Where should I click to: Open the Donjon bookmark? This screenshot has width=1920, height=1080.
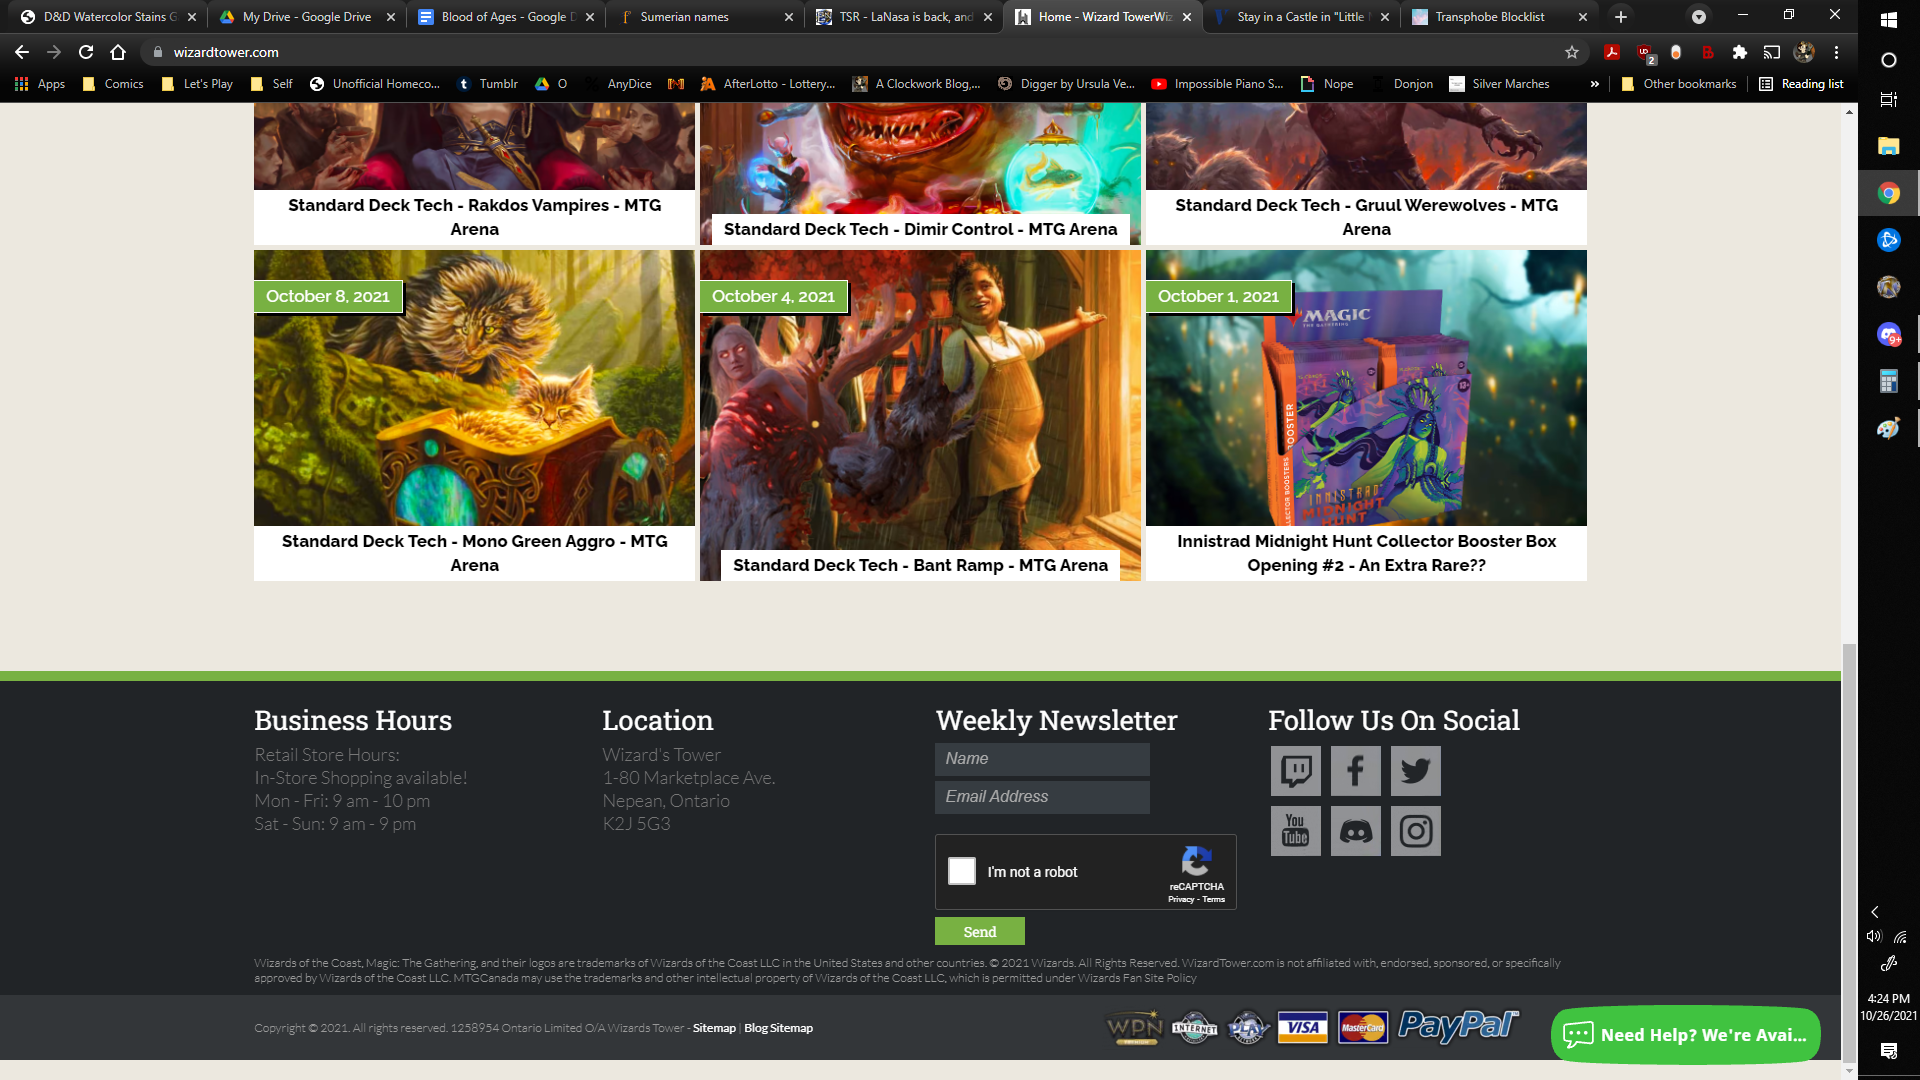tap(1402, 84)
